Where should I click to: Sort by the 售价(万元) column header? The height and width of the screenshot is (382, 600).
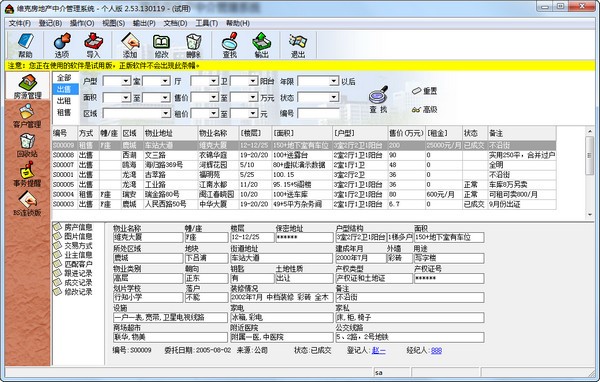pyautogui.click(x=406, y=133)
